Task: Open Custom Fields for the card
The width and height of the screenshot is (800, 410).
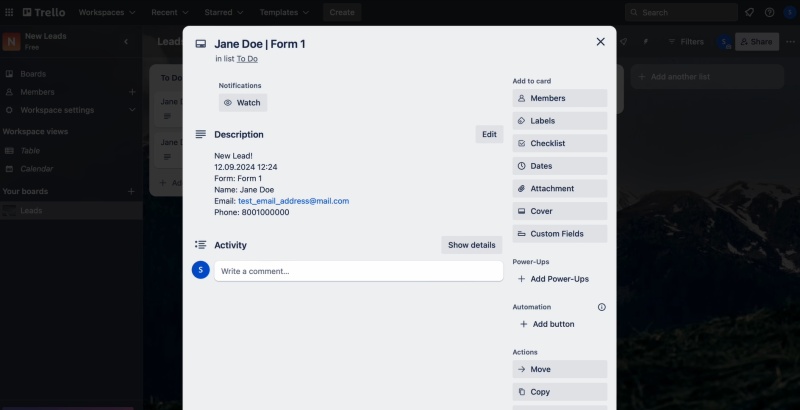Action: pos(559,234)
